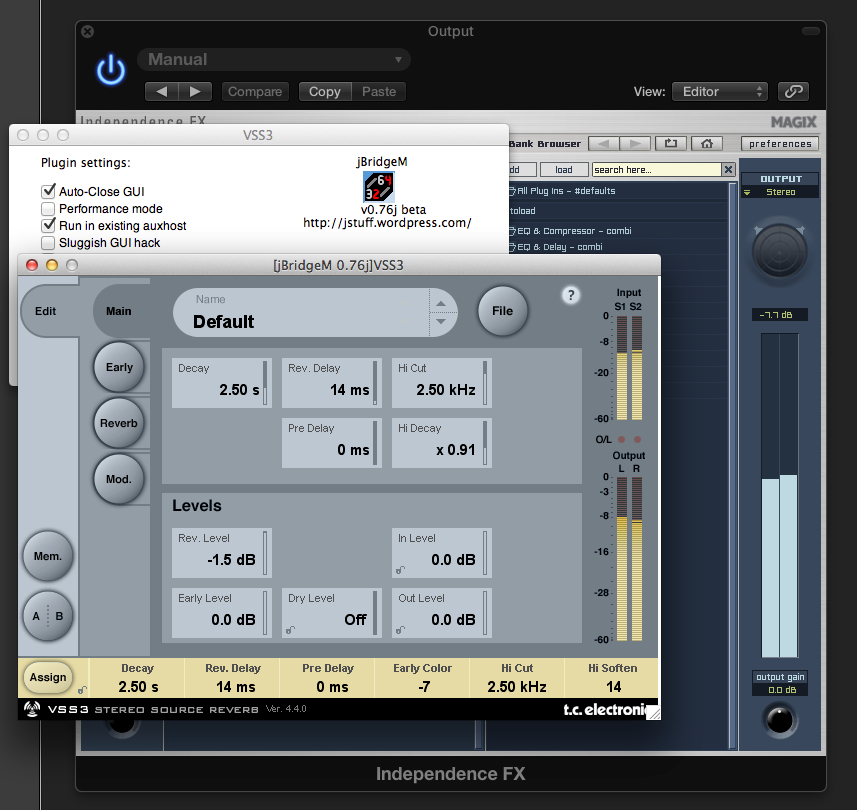Click the chain link icon beside View selector
The width and height of the screenshot is (857, 810).
tap(793, 91)
